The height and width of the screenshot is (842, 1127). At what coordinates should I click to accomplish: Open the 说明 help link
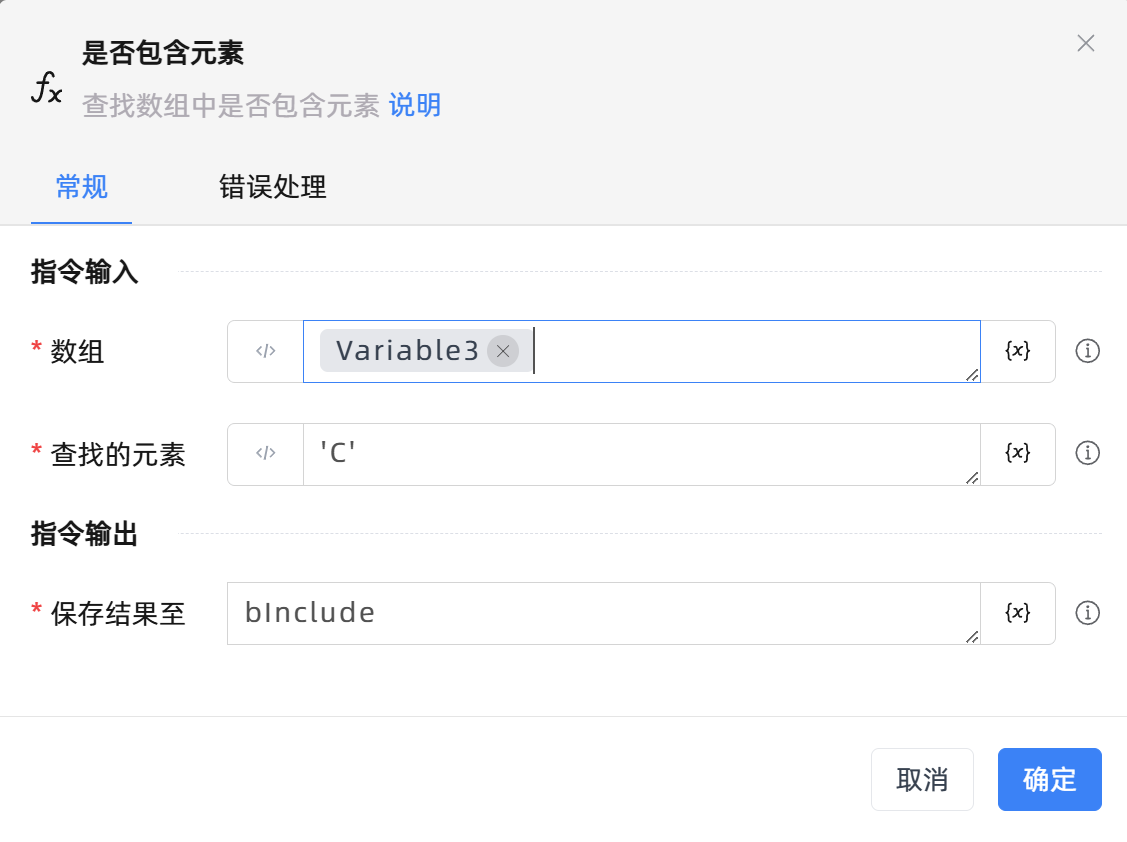[415, 105]
